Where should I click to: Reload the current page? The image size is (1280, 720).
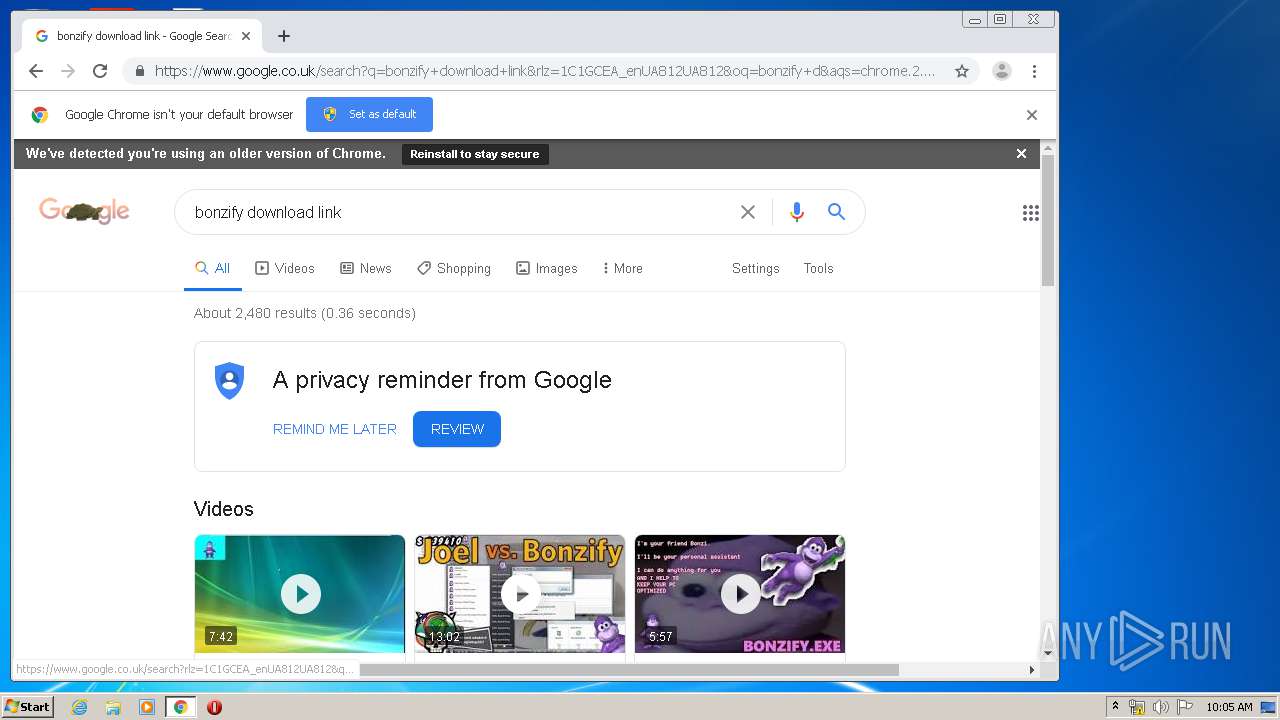coord(100,71)
